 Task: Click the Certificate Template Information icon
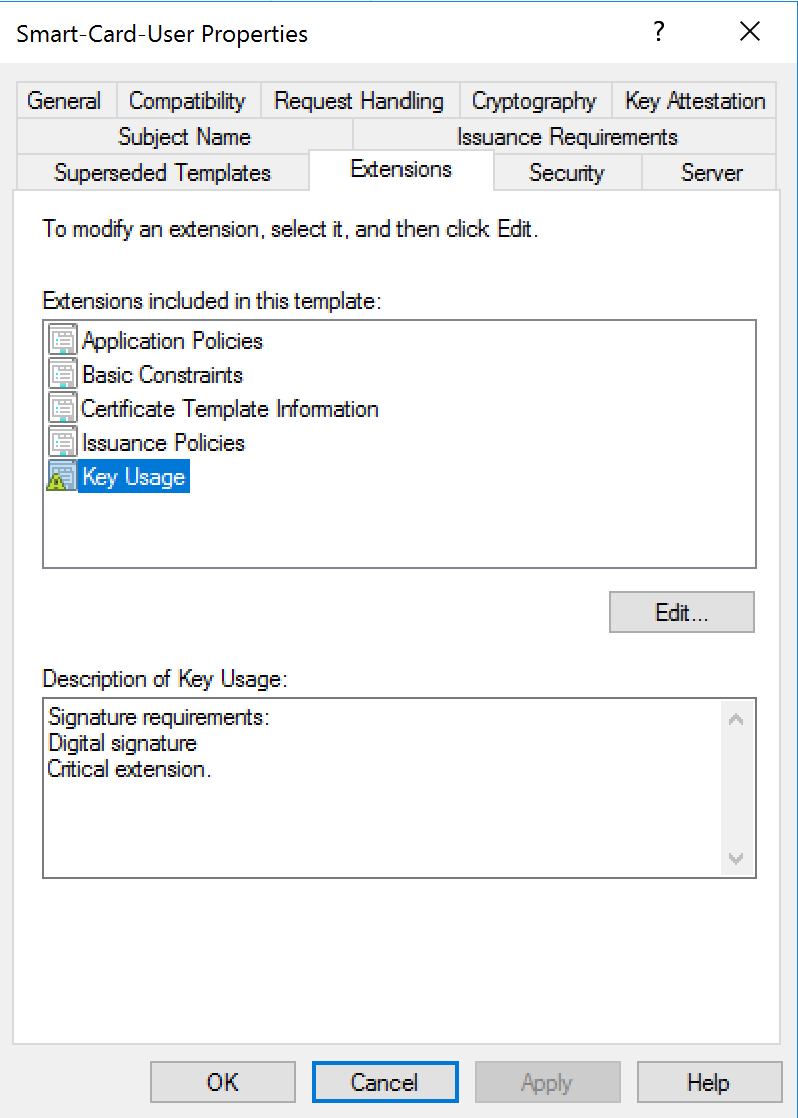click(62, 409)
